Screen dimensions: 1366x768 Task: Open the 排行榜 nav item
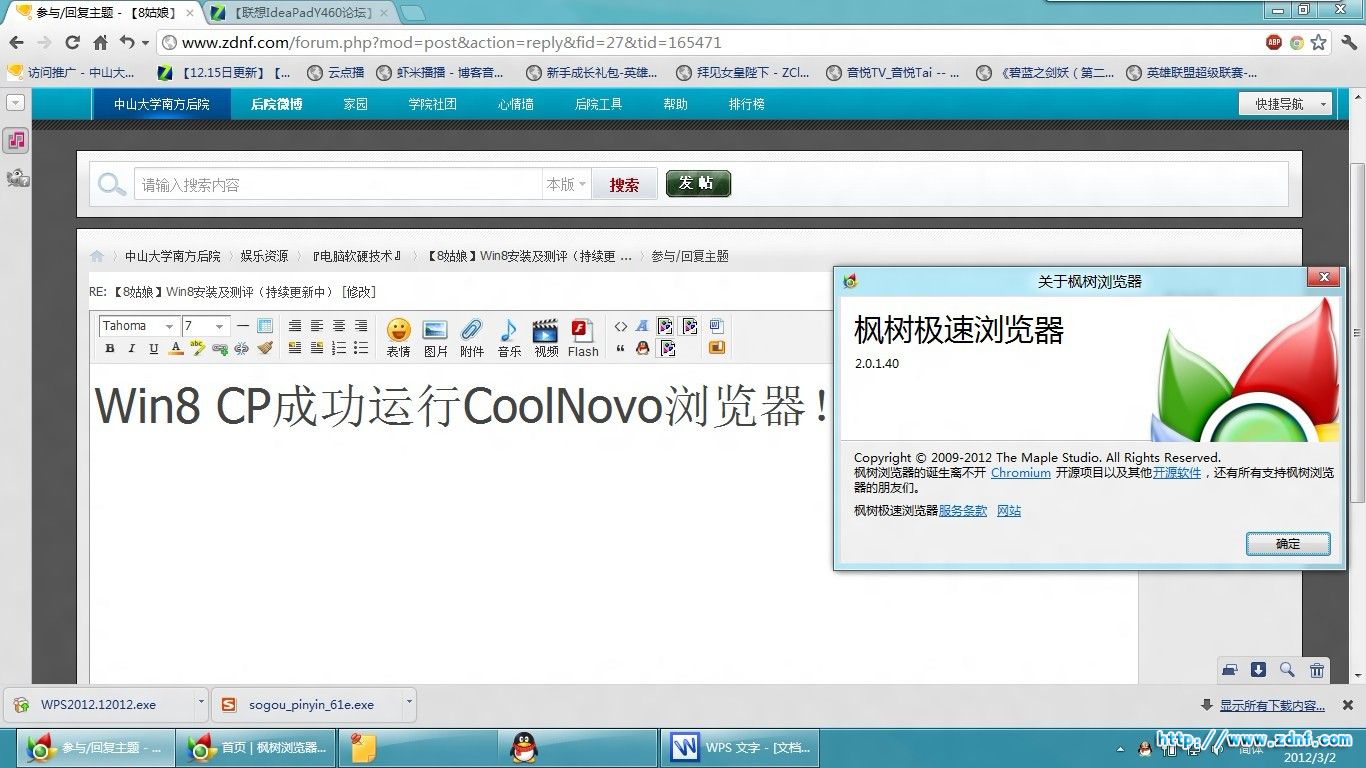(747, 104)
